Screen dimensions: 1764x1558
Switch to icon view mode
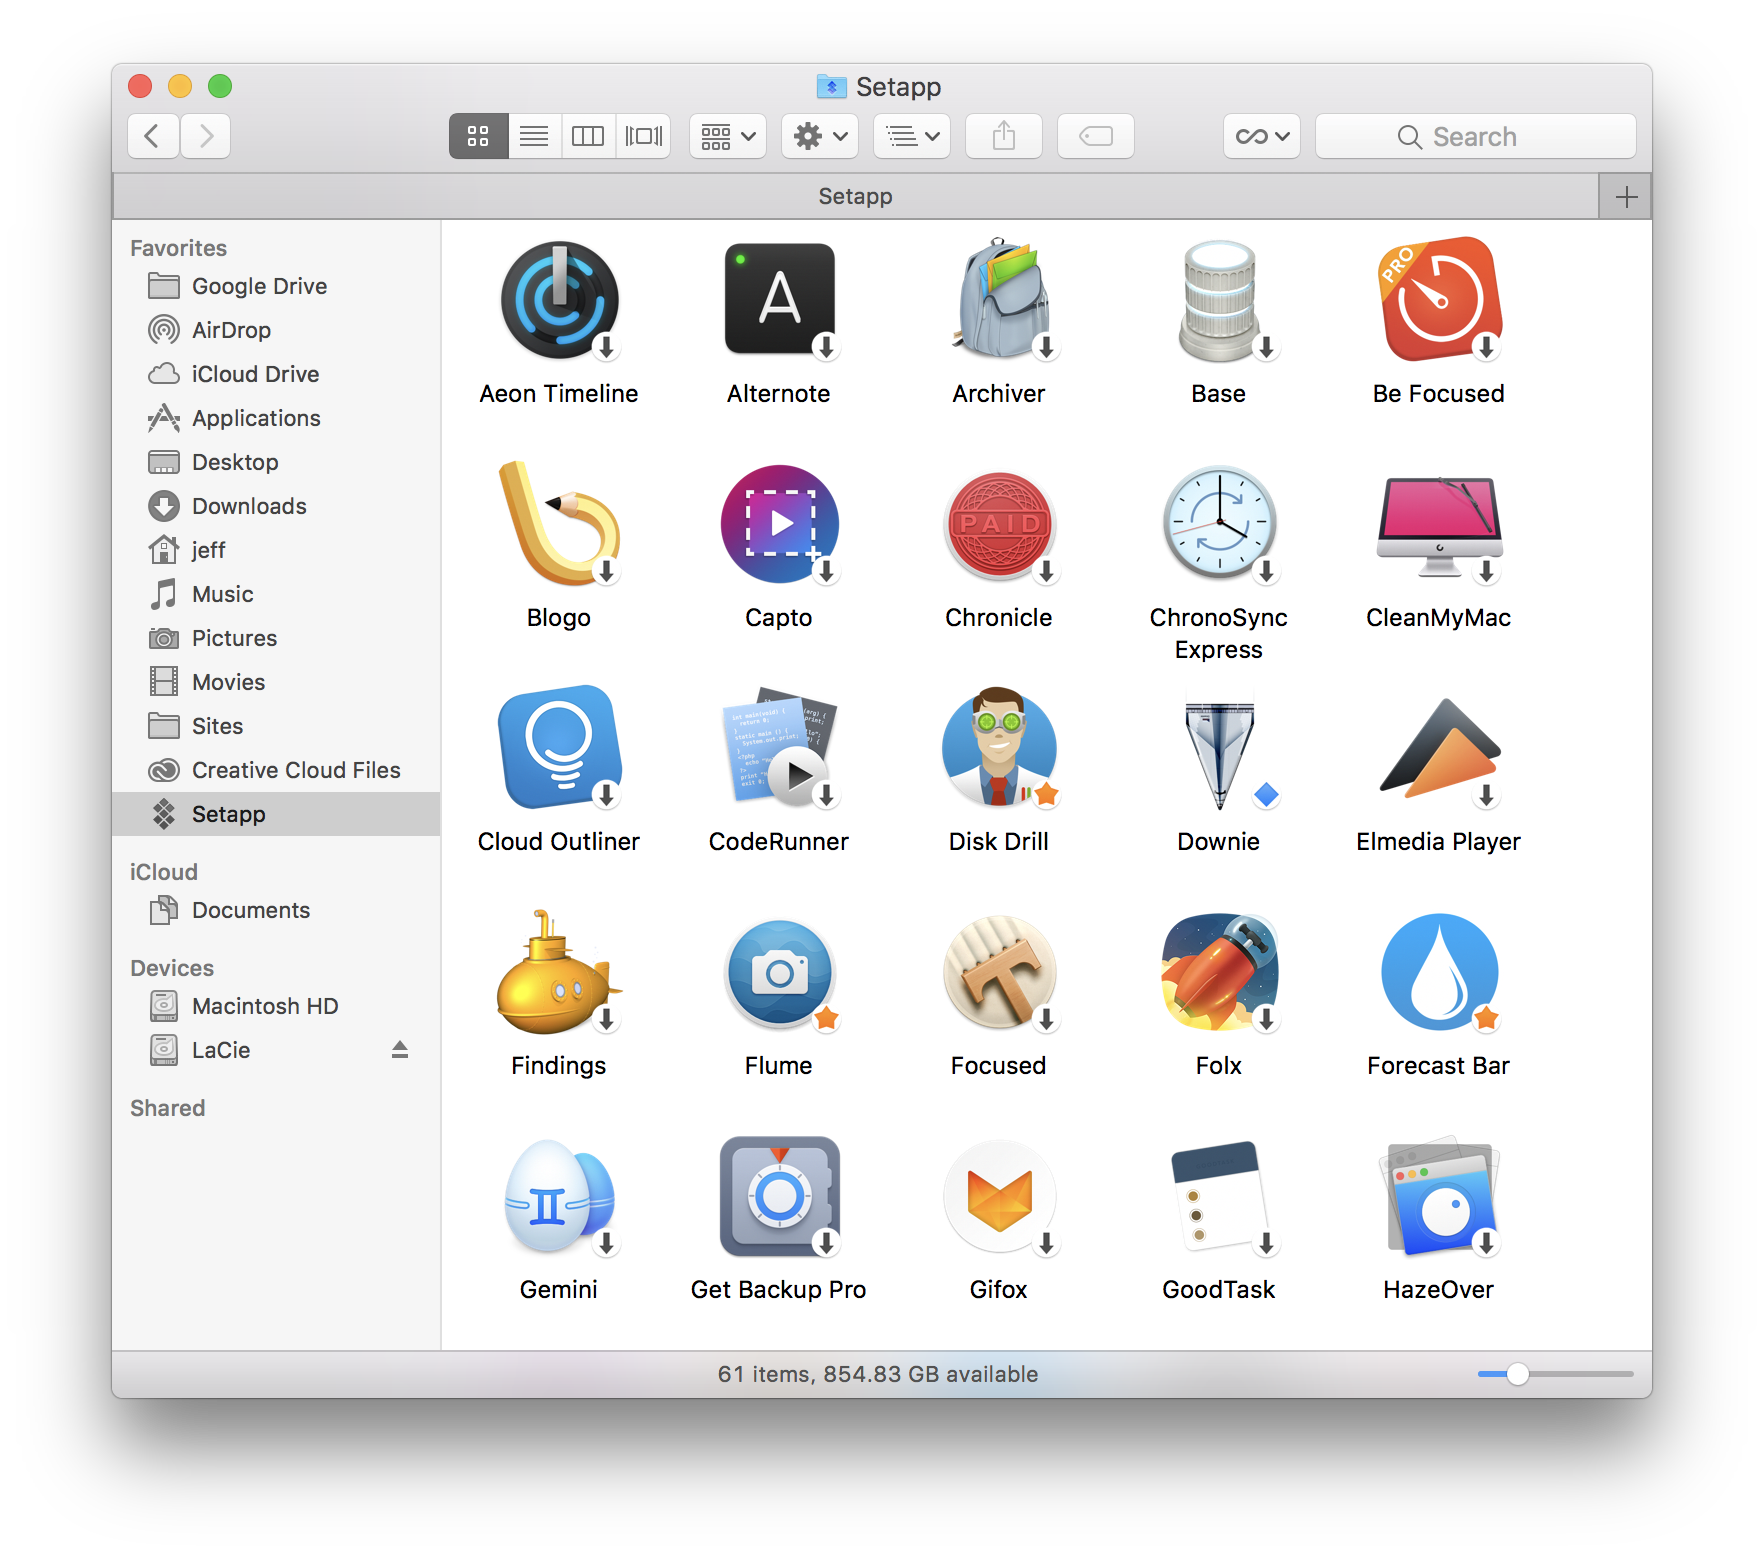coord(478,136)
